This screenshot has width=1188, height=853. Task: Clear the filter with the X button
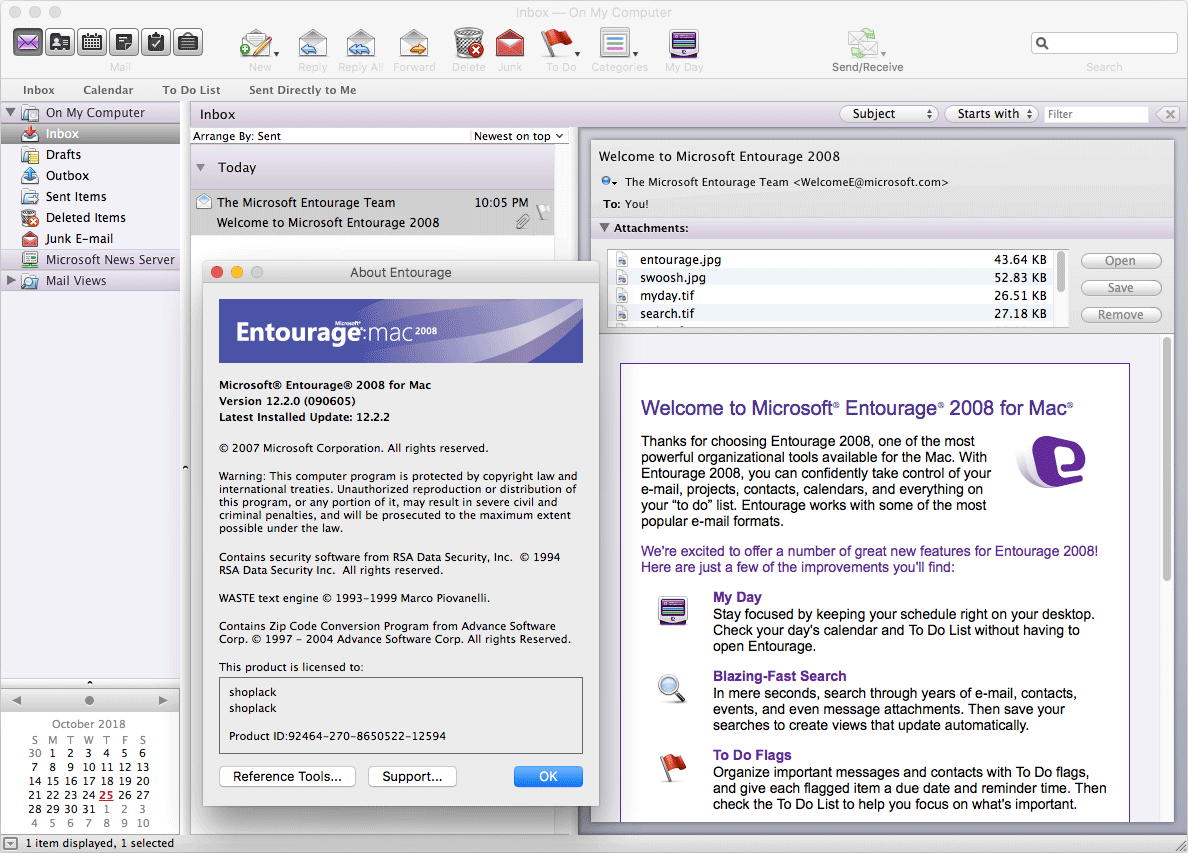(1170, 114)
